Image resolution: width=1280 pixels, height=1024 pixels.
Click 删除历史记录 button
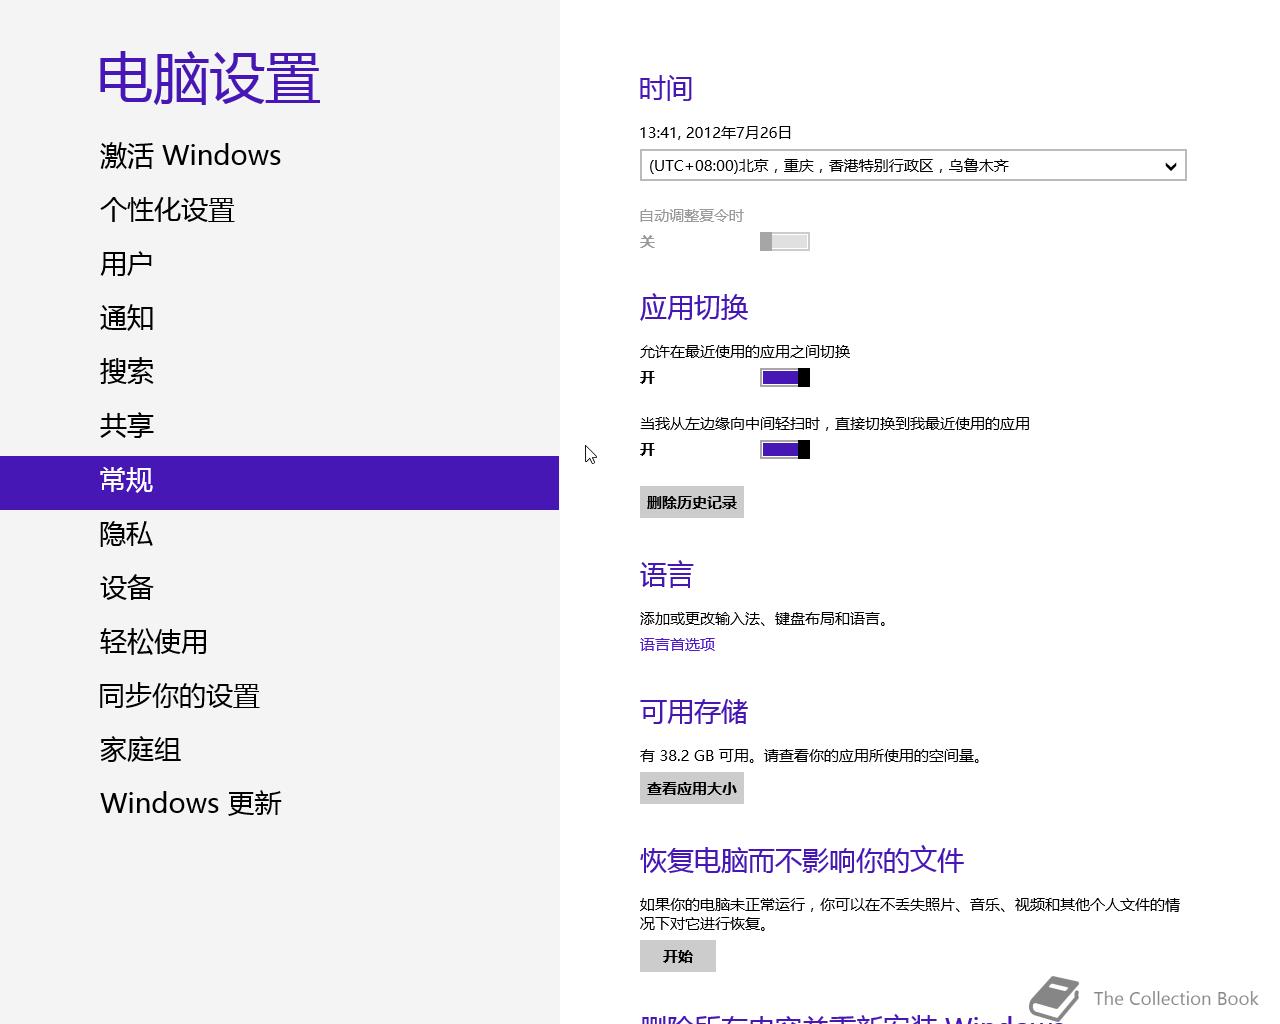point(692,502)
